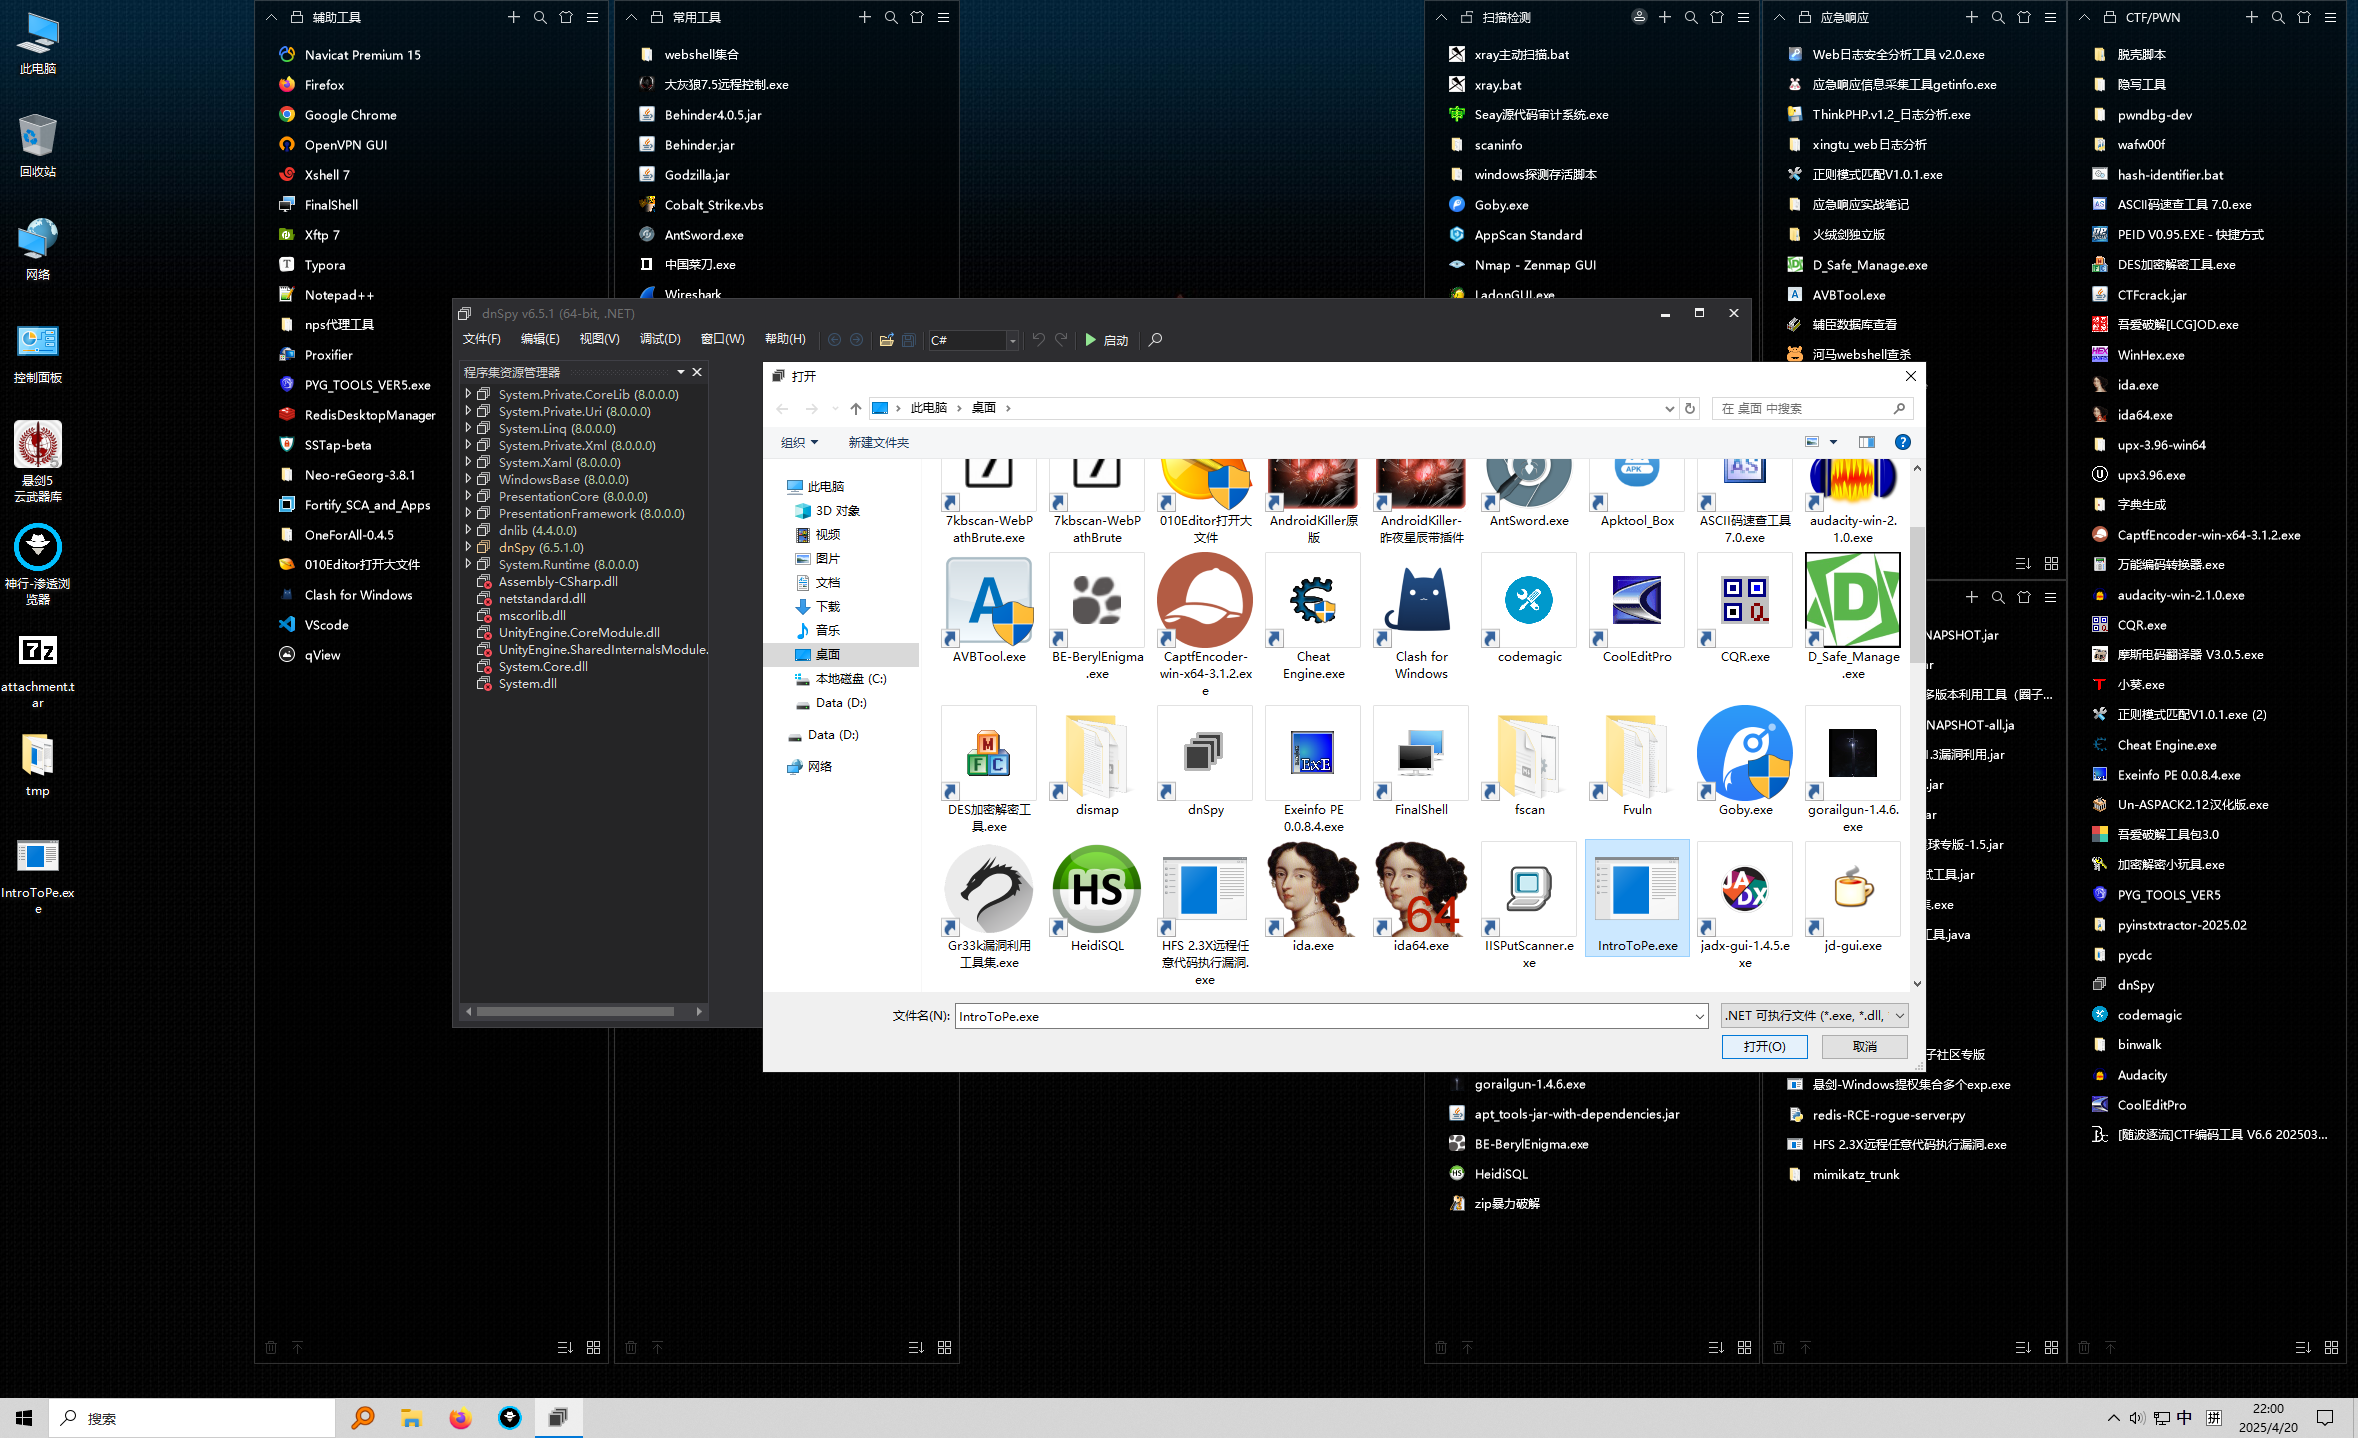Screen dimensions: 2358x1438
Task: Collapse the 辅助工具 panel chevron
Action: tap(271, 17)
